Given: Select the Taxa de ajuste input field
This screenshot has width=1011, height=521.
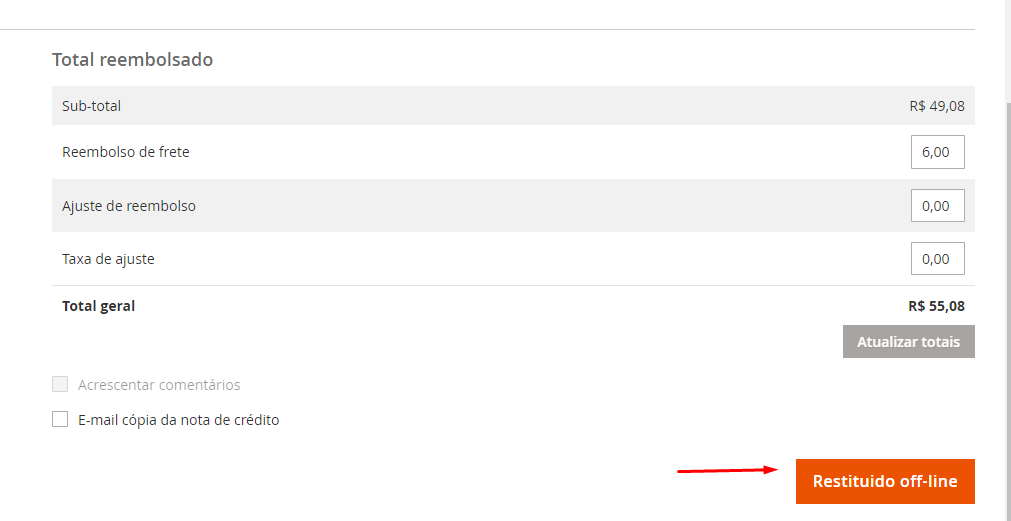Looking at the screenshot, I should [x=937, y=258].
